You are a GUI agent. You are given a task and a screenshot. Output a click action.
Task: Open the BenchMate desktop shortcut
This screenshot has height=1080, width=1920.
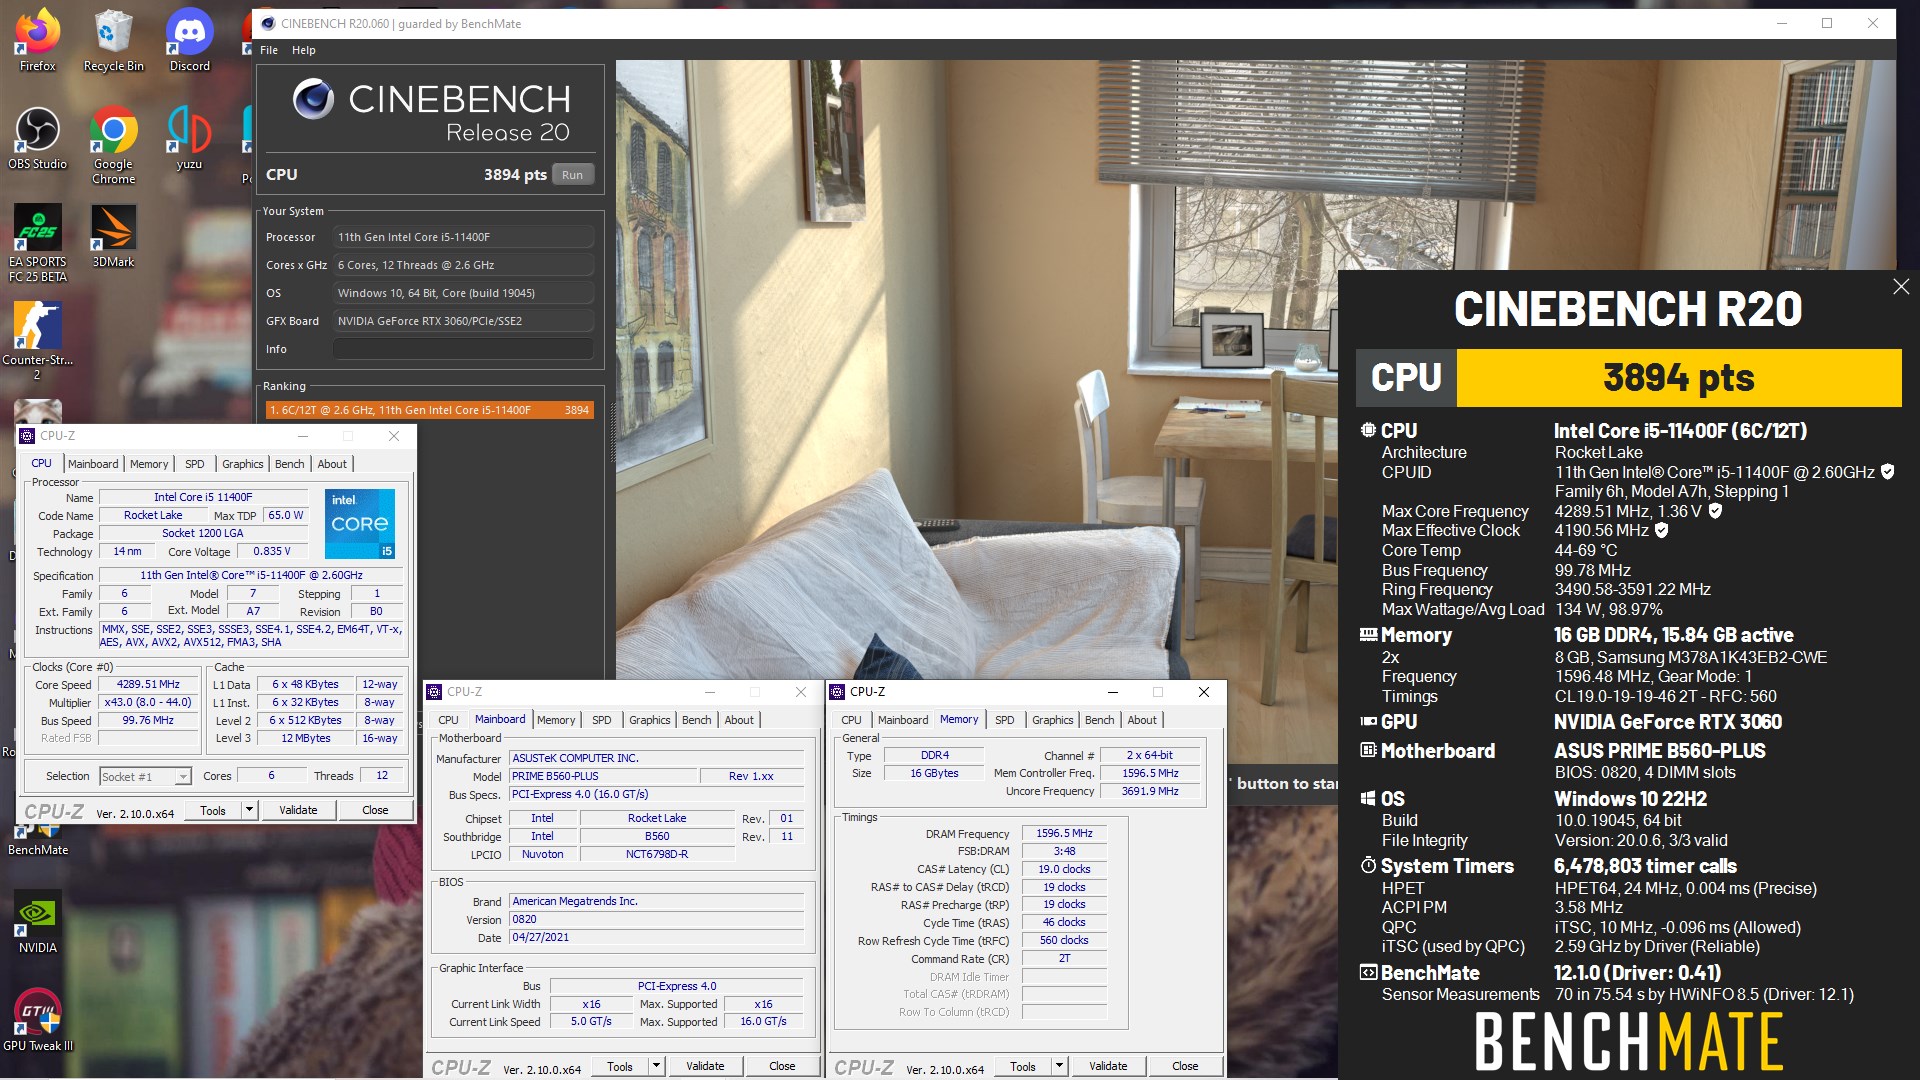37,838
